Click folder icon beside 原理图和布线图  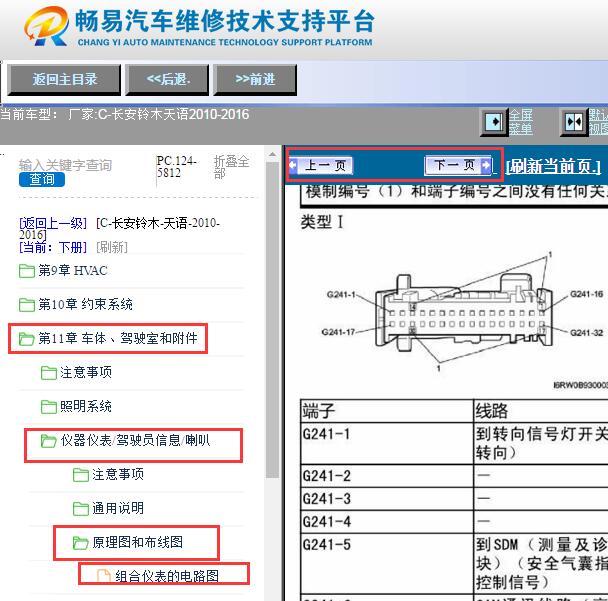pyautogui.click(x=81, y=542)
